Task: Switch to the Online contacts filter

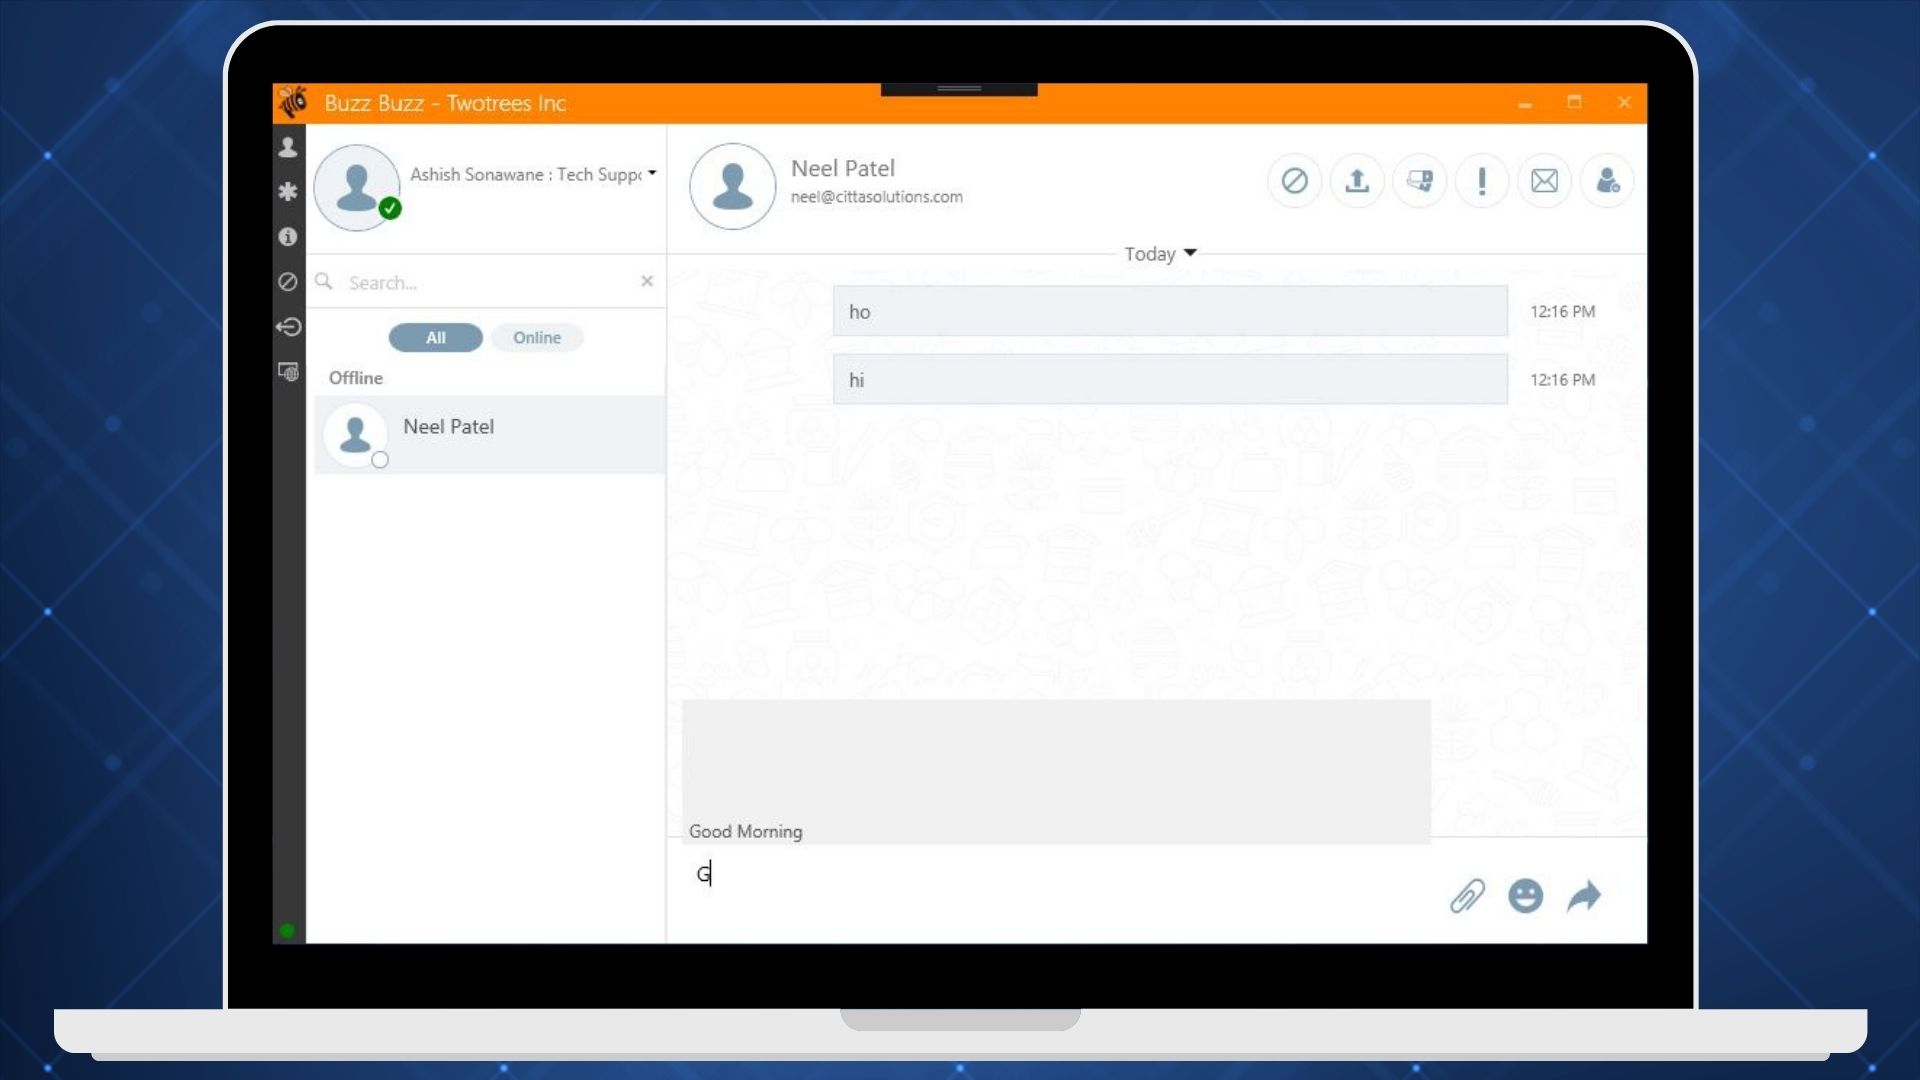Action: tap(537, 338)
